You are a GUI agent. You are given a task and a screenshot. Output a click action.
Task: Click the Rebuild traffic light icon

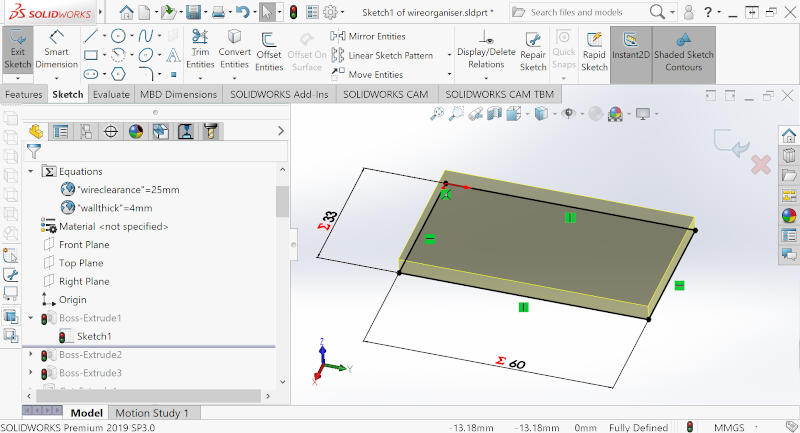[293, 12]
